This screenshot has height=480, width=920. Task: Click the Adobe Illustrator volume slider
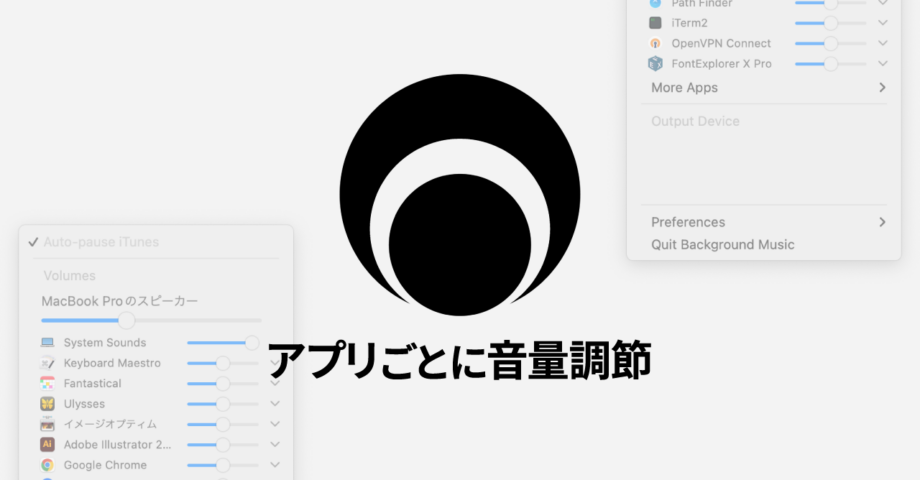pyautogui.click(x=223, y=444)
